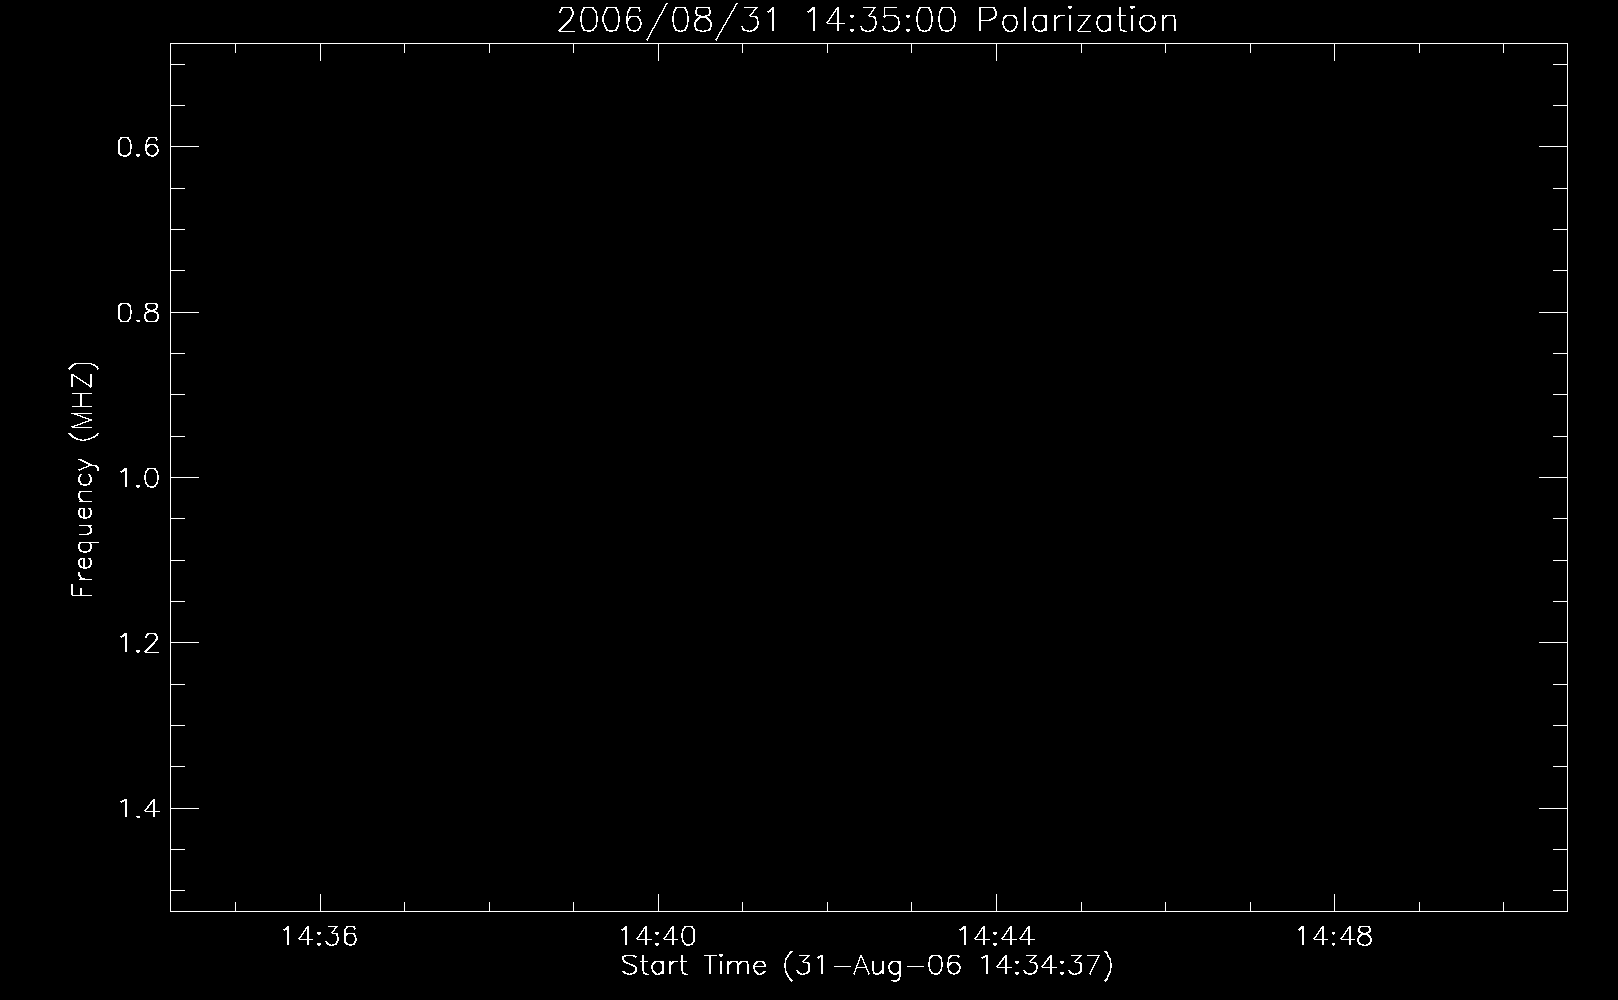Viewport: 1618px width, 1000px height.
Task: Click the 'Start Time (31-Aug-06 14:34:37)' label
Action: pyautogui.click(x=867, y=967)
